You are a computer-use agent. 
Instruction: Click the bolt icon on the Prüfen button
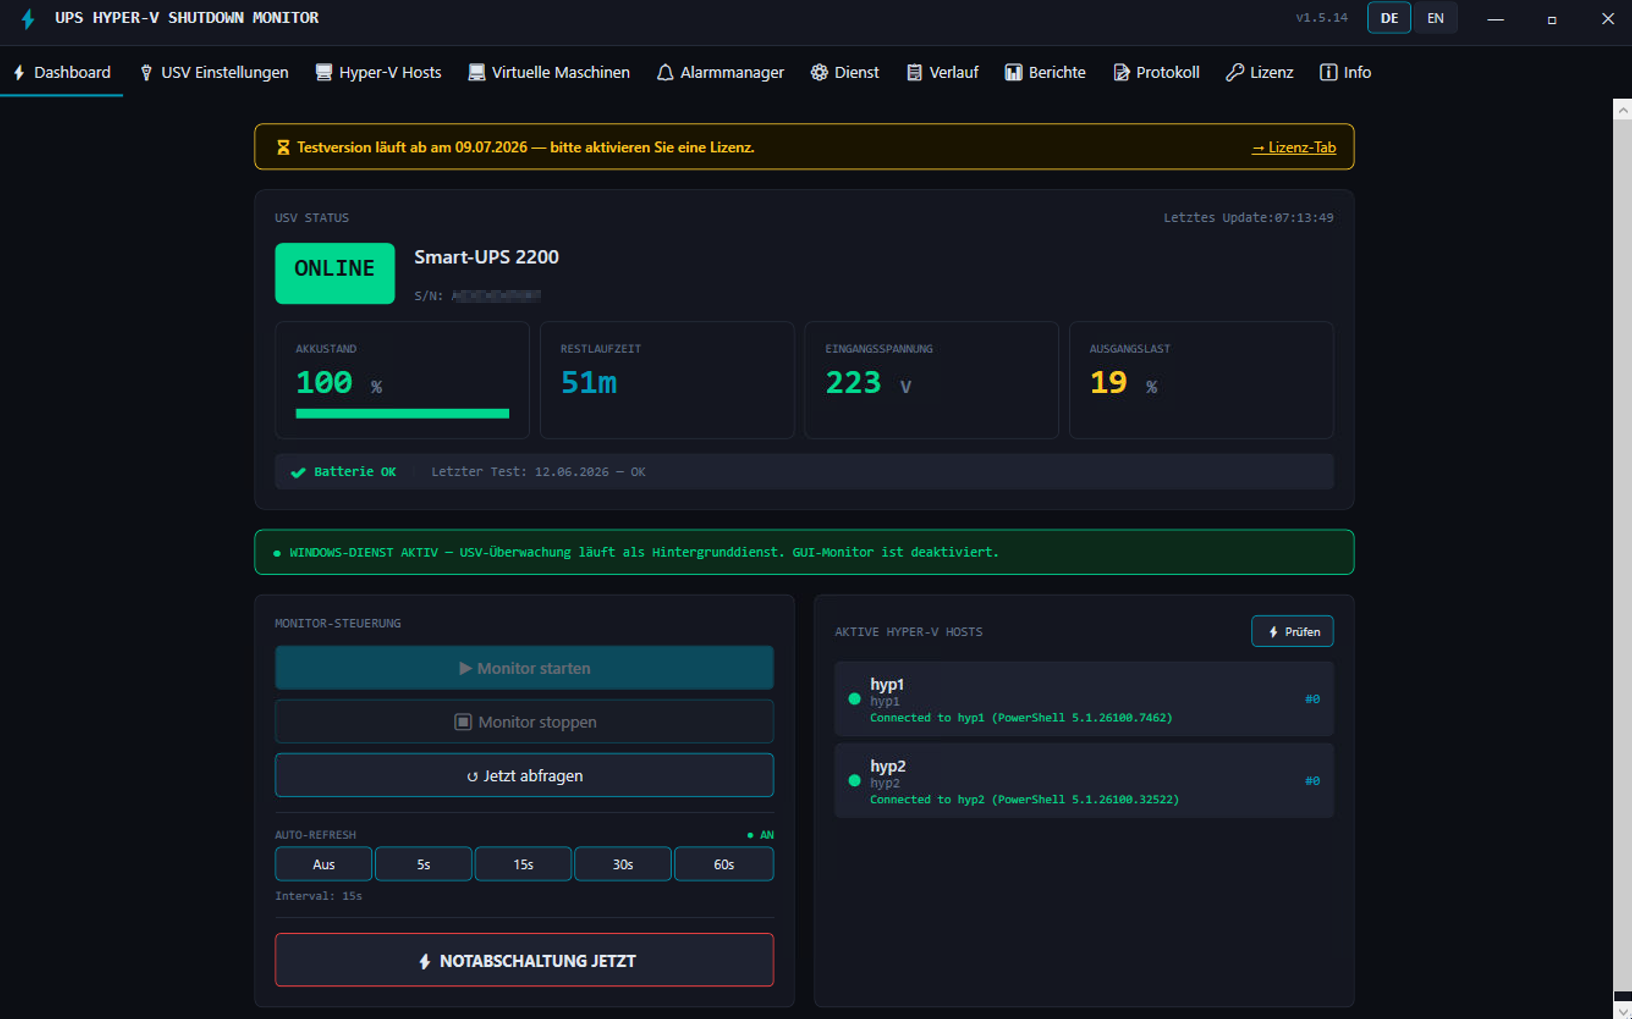(1273, 632)
